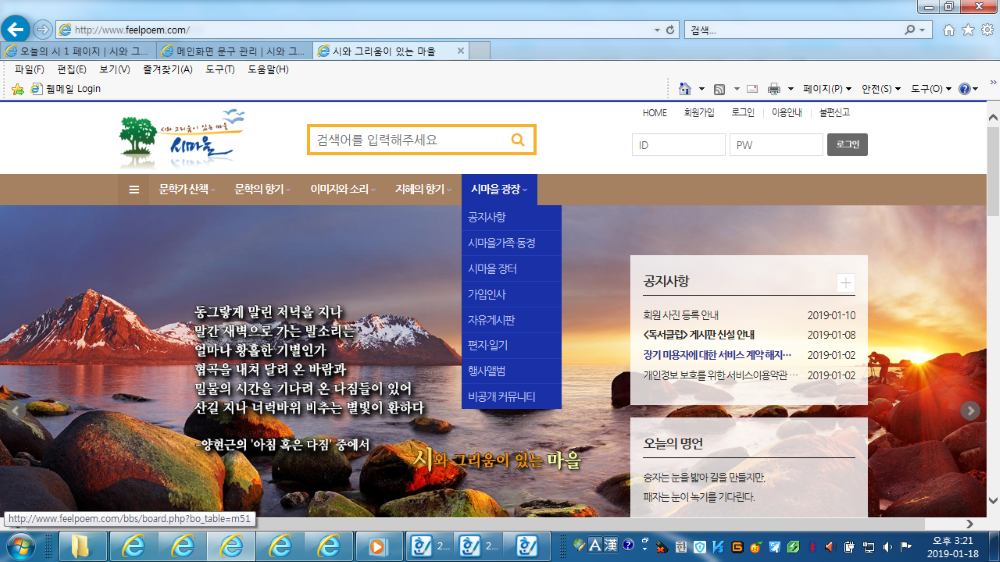The height and width of the screenshot is (562, 1000).
Task: Show previous banner slide arrow
Action: (15, 411)
